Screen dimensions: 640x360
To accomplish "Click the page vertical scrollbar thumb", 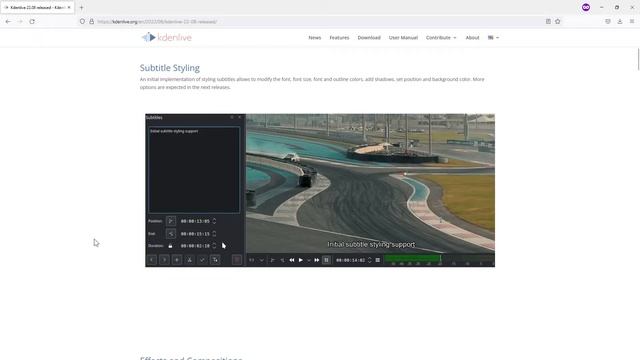I will coord(638,59).
